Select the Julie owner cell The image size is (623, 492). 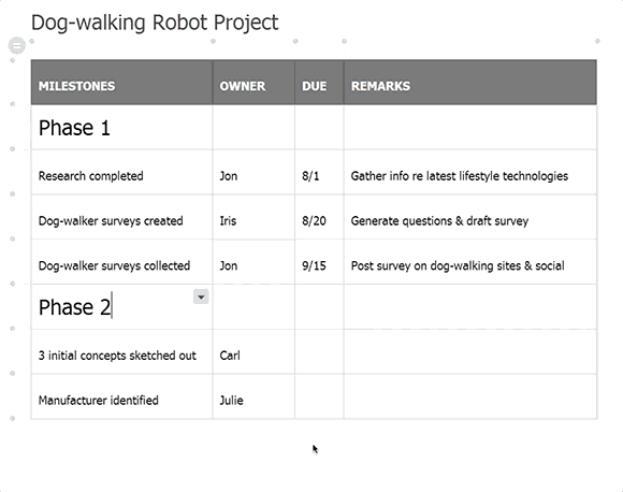(253, 397)
